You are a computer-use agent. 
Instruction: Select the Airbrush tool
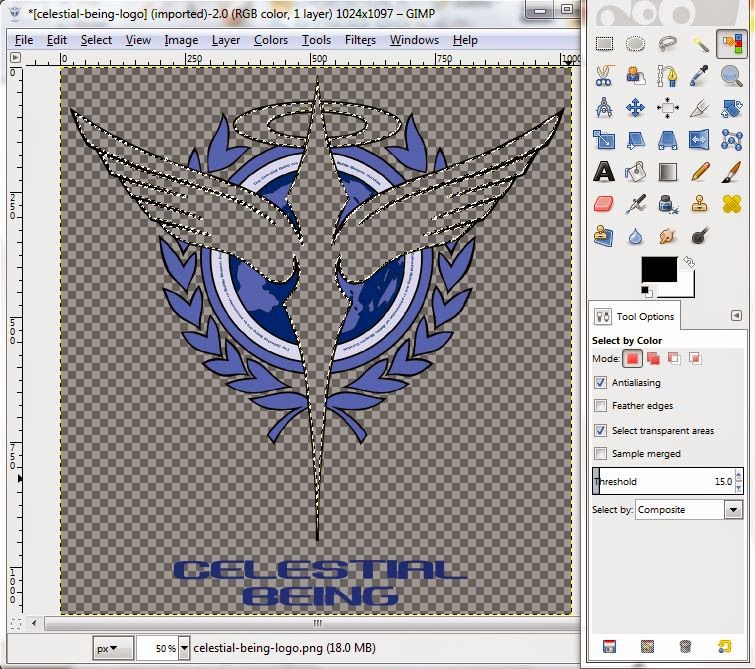click(x=636, y=204)
